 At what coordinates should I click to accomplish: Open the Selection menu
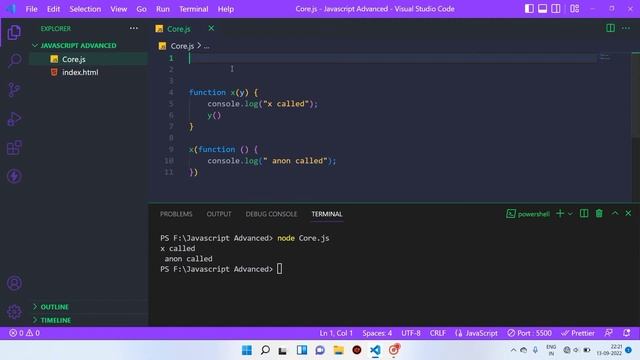(x=85, y=9)
